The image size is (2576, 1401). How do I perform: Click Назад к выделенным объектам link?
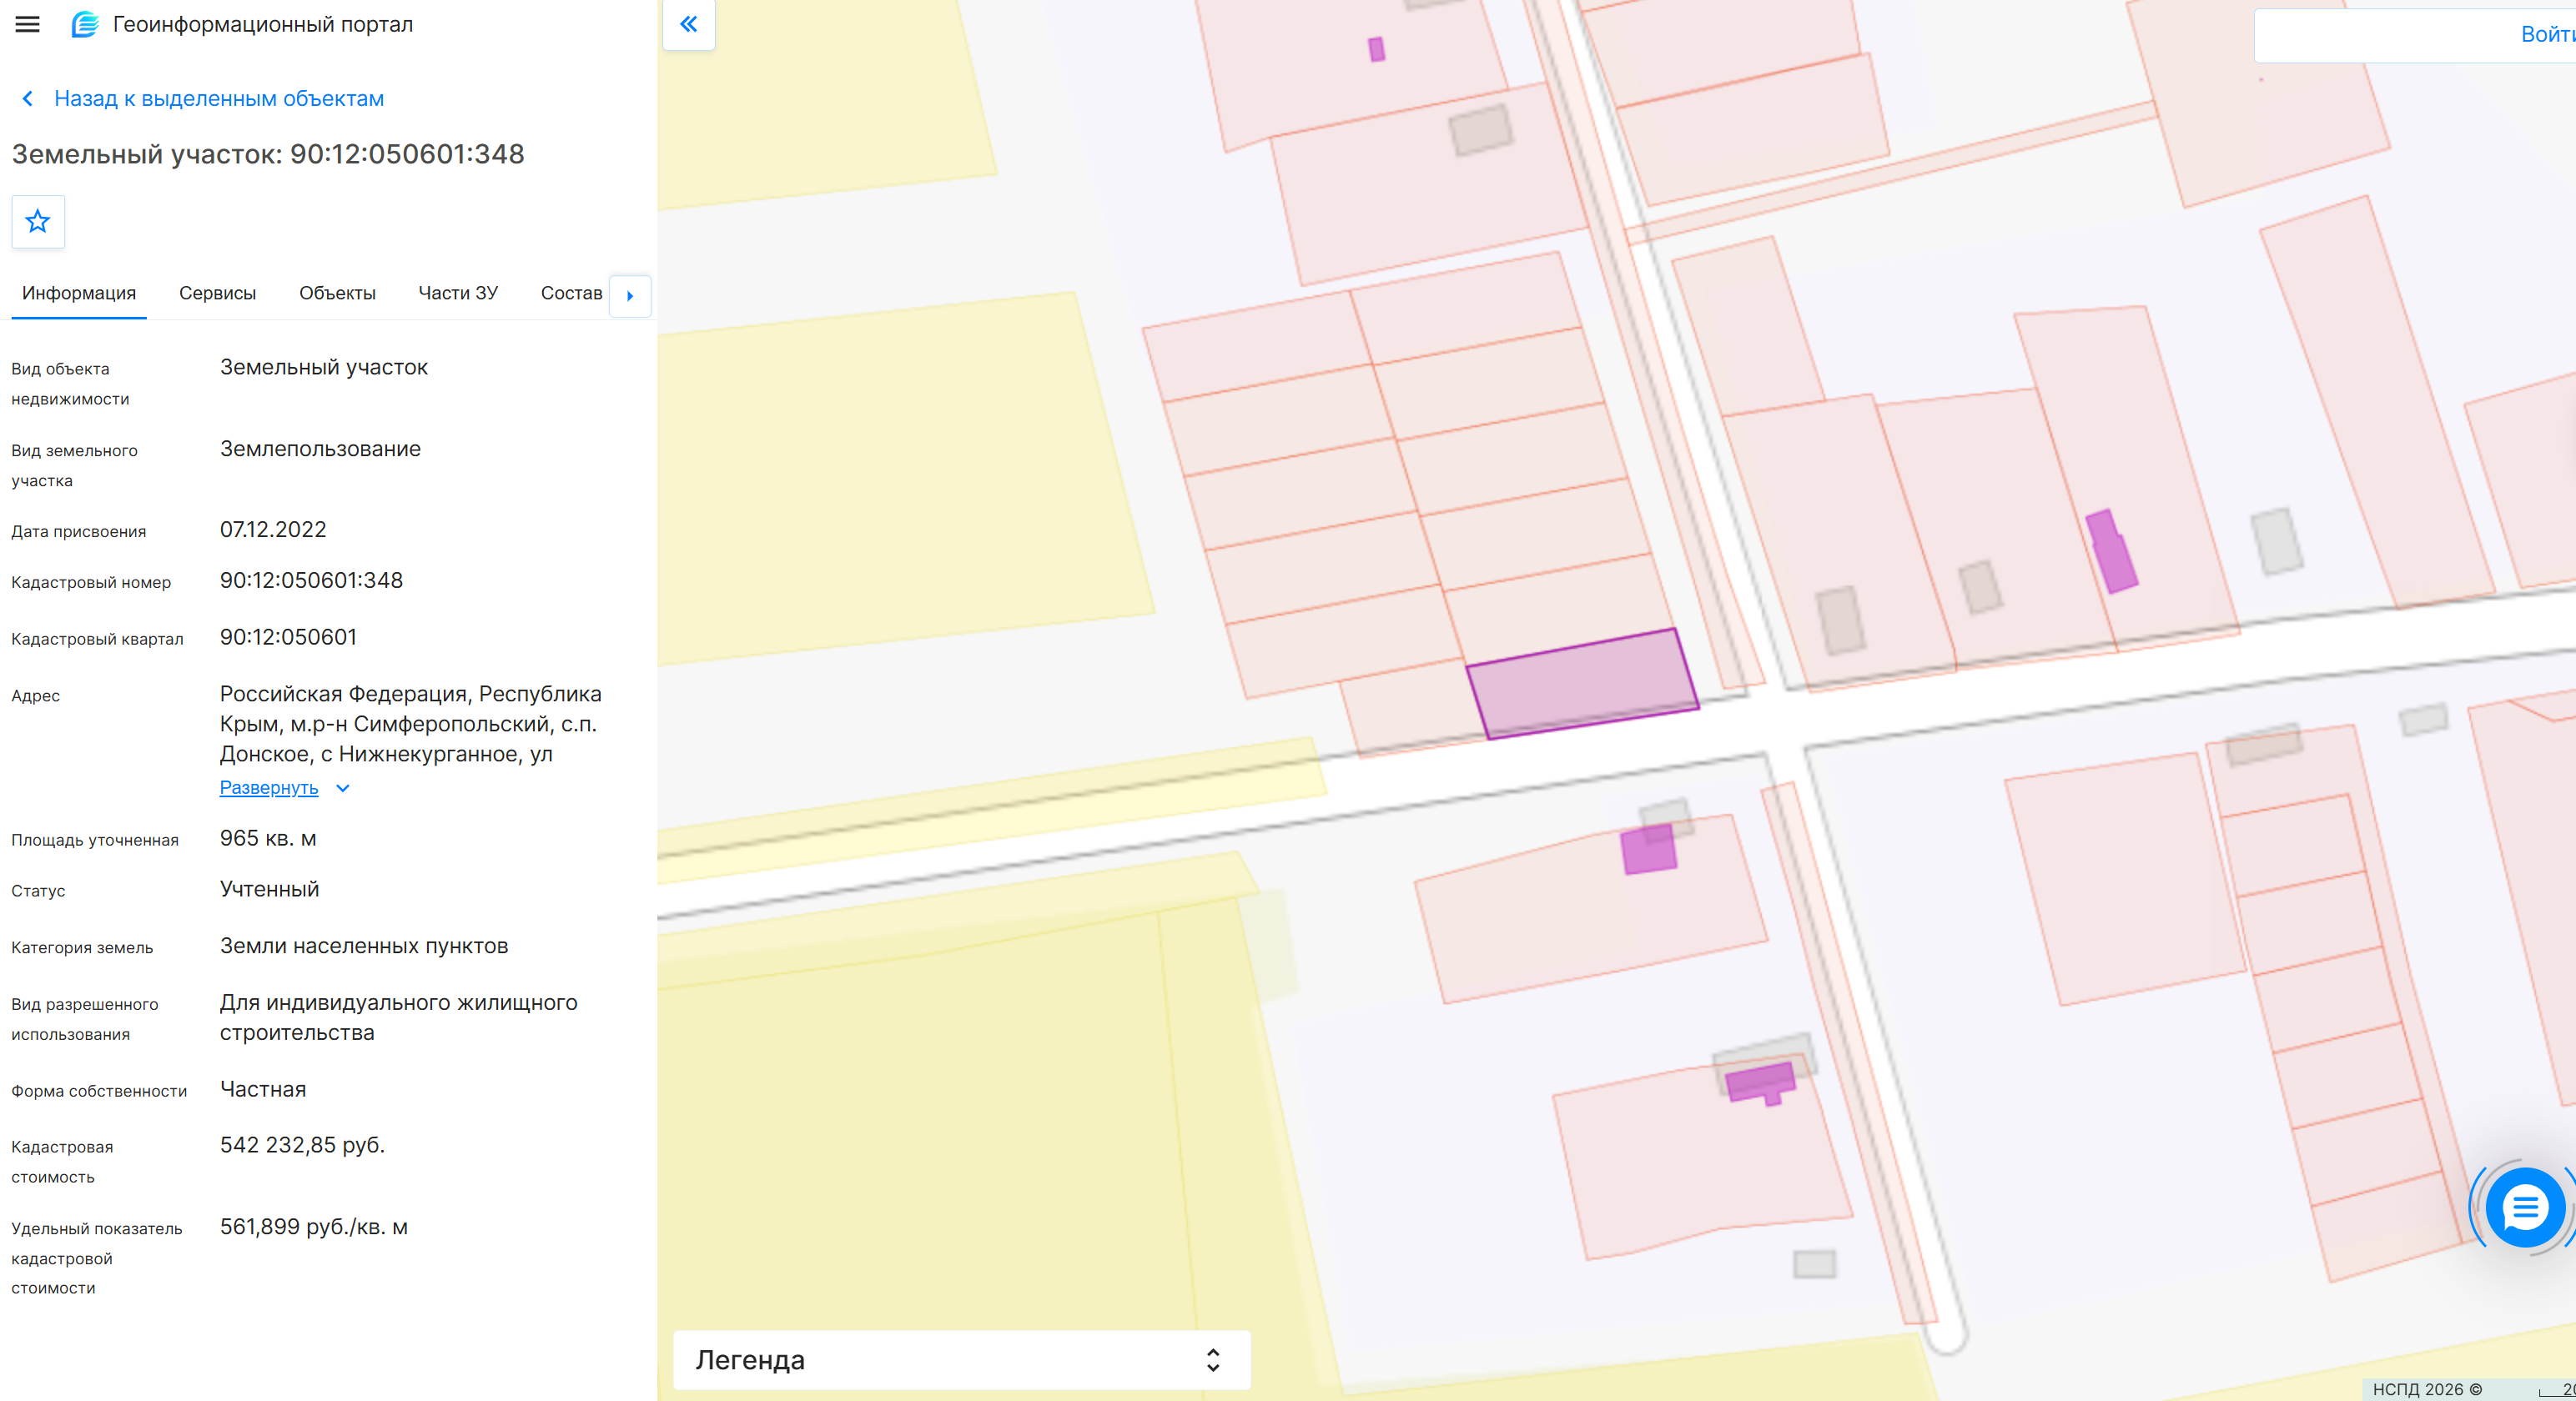(x=219, y=98)
